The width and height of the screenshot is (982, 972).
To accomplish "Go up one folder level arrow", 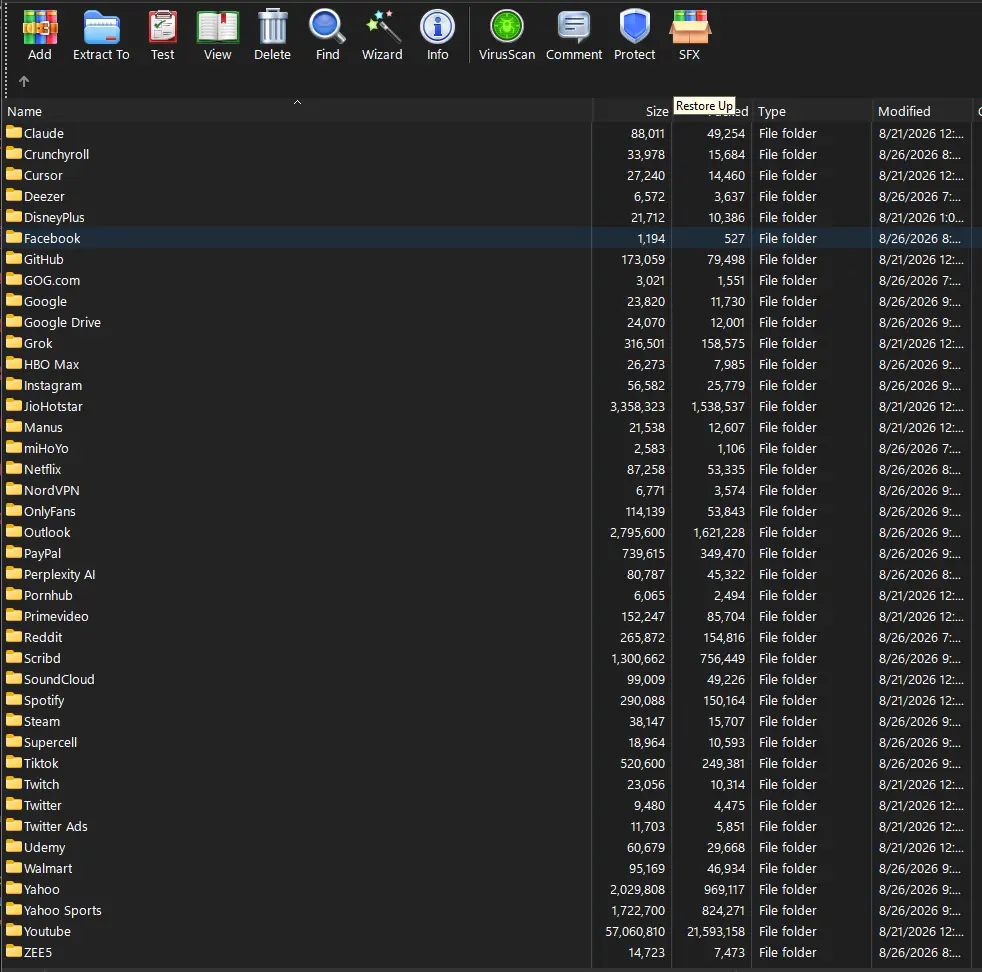I will (24, 81).
